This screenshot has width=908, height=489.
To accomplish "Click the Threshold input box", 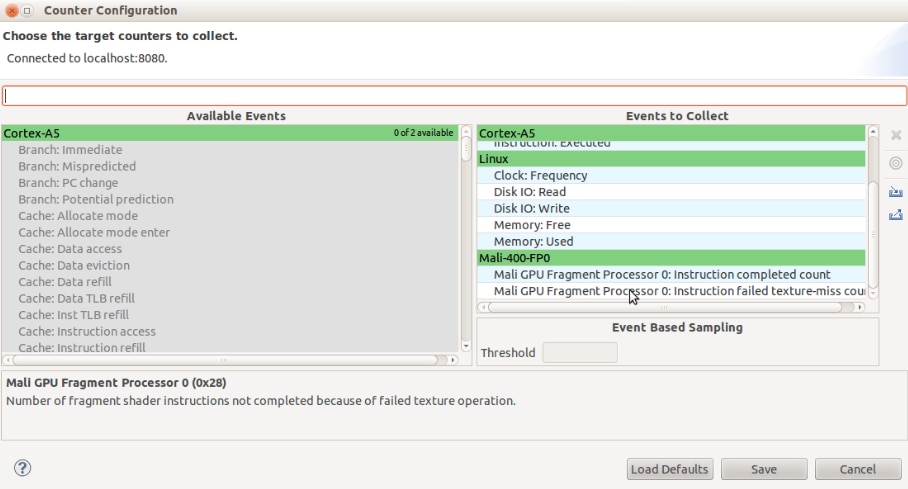I will click(x=580, y=352).
